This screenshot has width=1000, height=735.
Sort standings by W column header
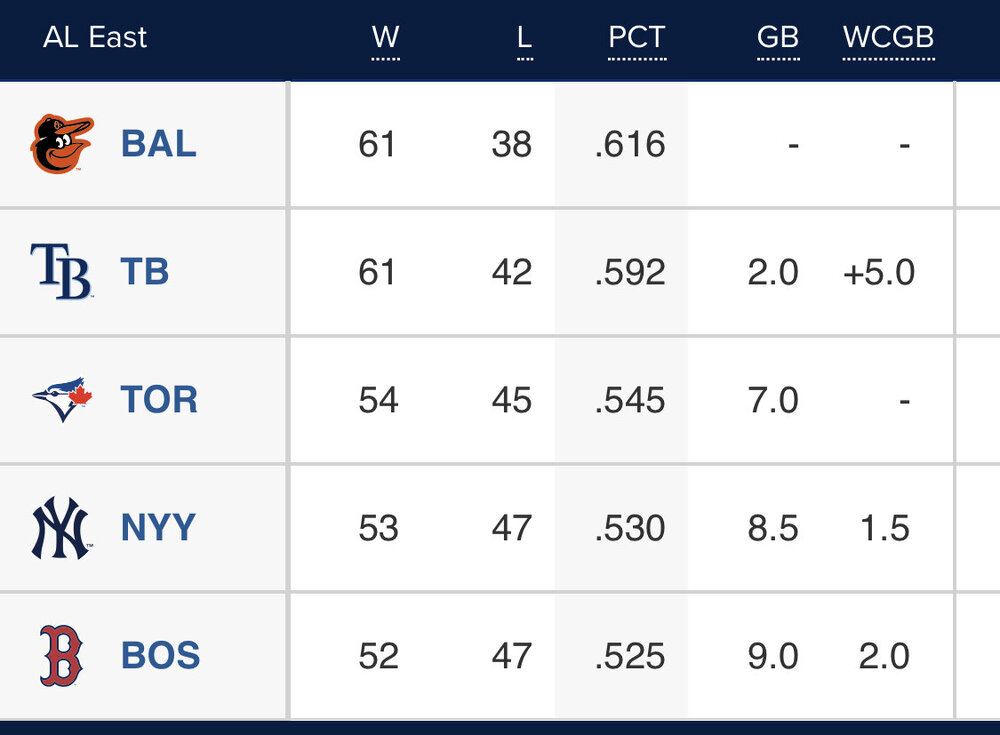point(385,38)
